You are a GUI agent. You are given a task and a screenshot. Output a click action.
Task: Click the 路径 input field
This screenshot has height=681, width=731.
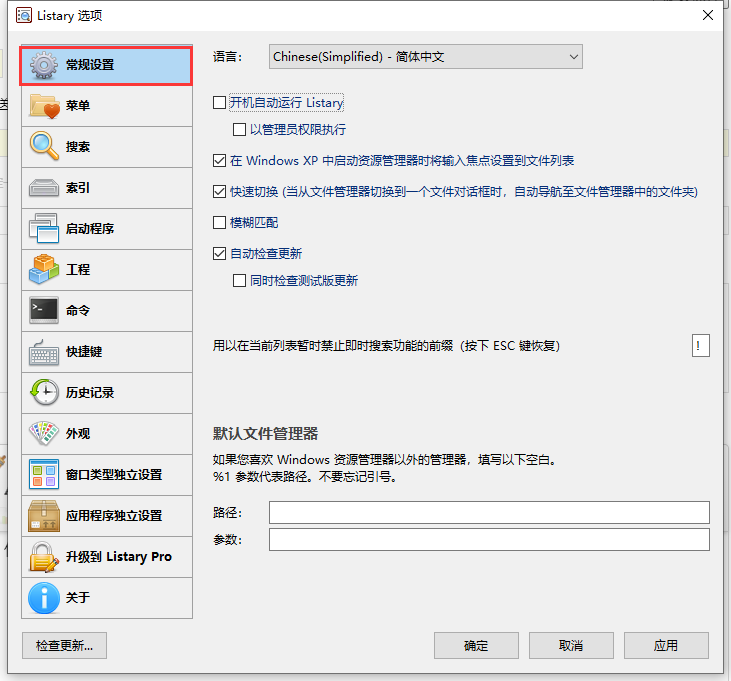pos(489,513)
